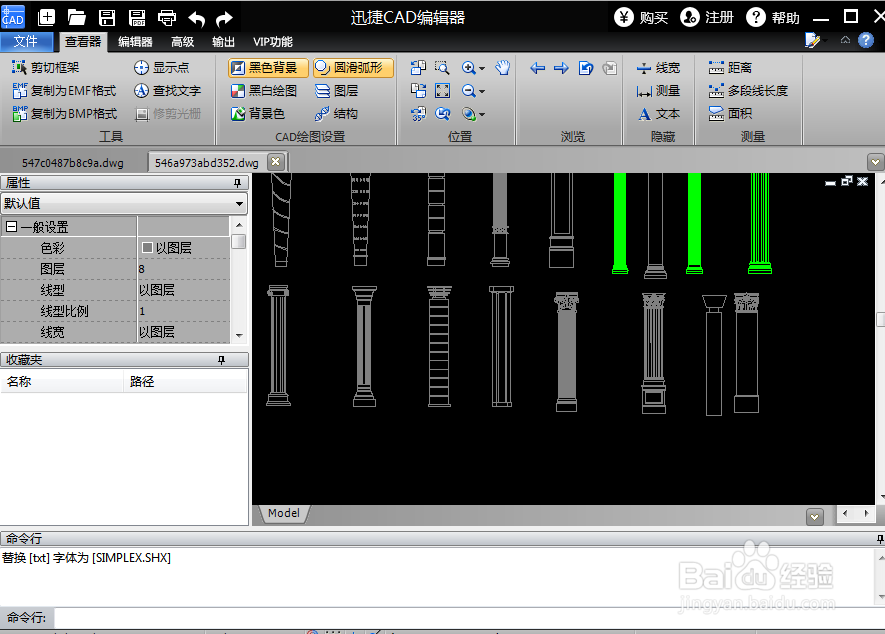
Task: Toggle 黑色背景 mode
Action: point(268,68)
